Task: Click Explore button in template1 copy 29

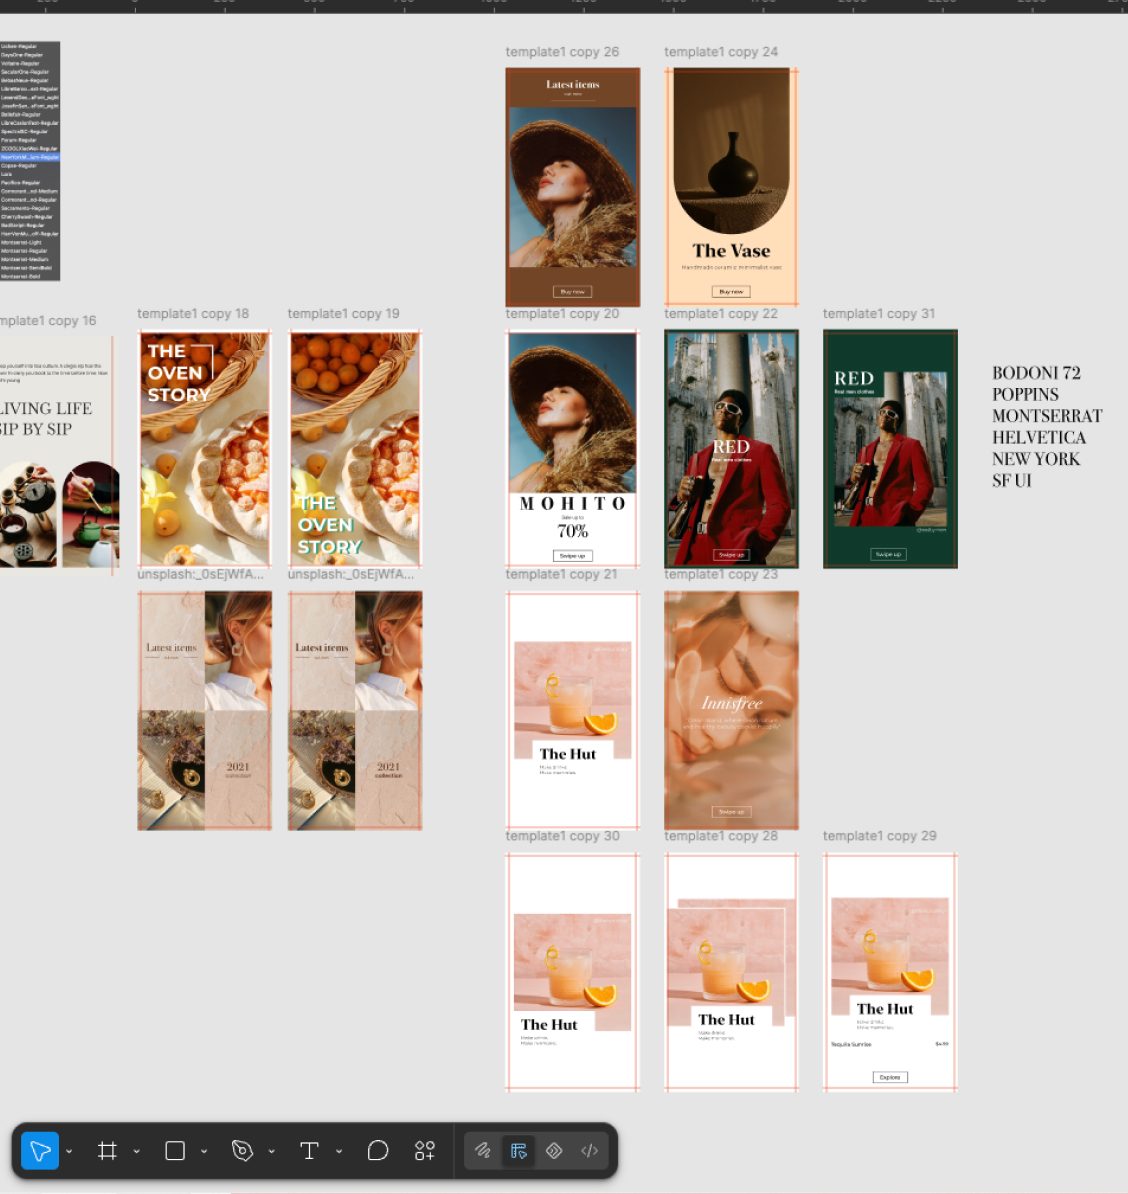Action: (x=890, y=1077)
